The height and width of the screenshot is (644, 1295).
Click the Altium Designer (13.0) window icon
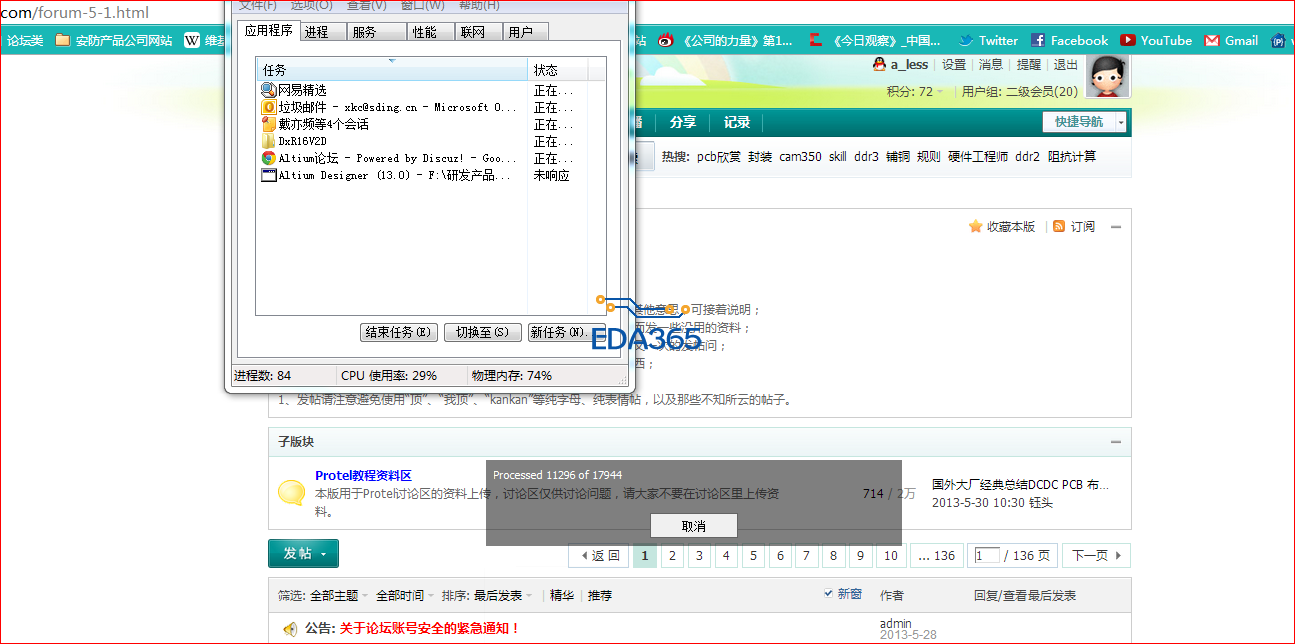(268, 175)
